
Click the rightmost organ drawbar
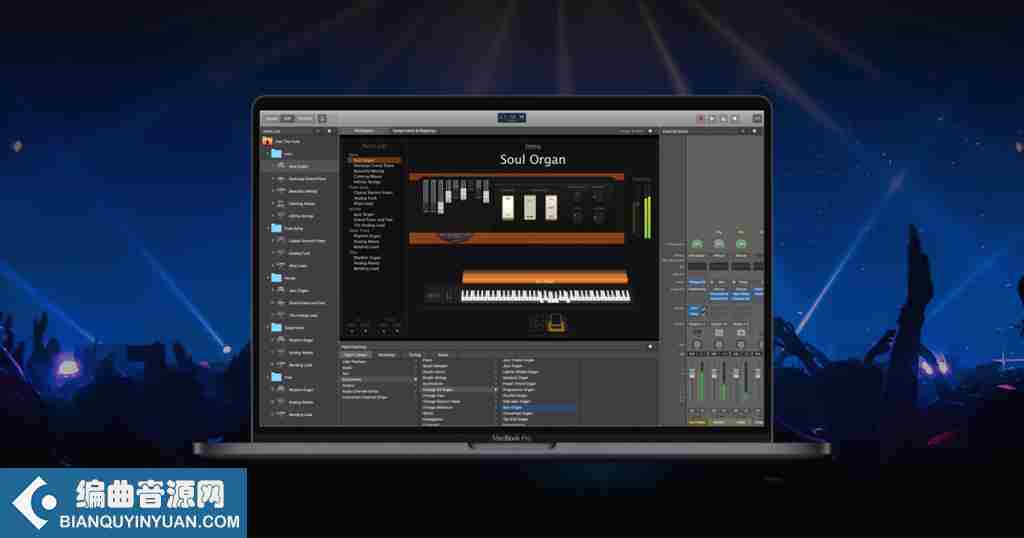[486, 191]
